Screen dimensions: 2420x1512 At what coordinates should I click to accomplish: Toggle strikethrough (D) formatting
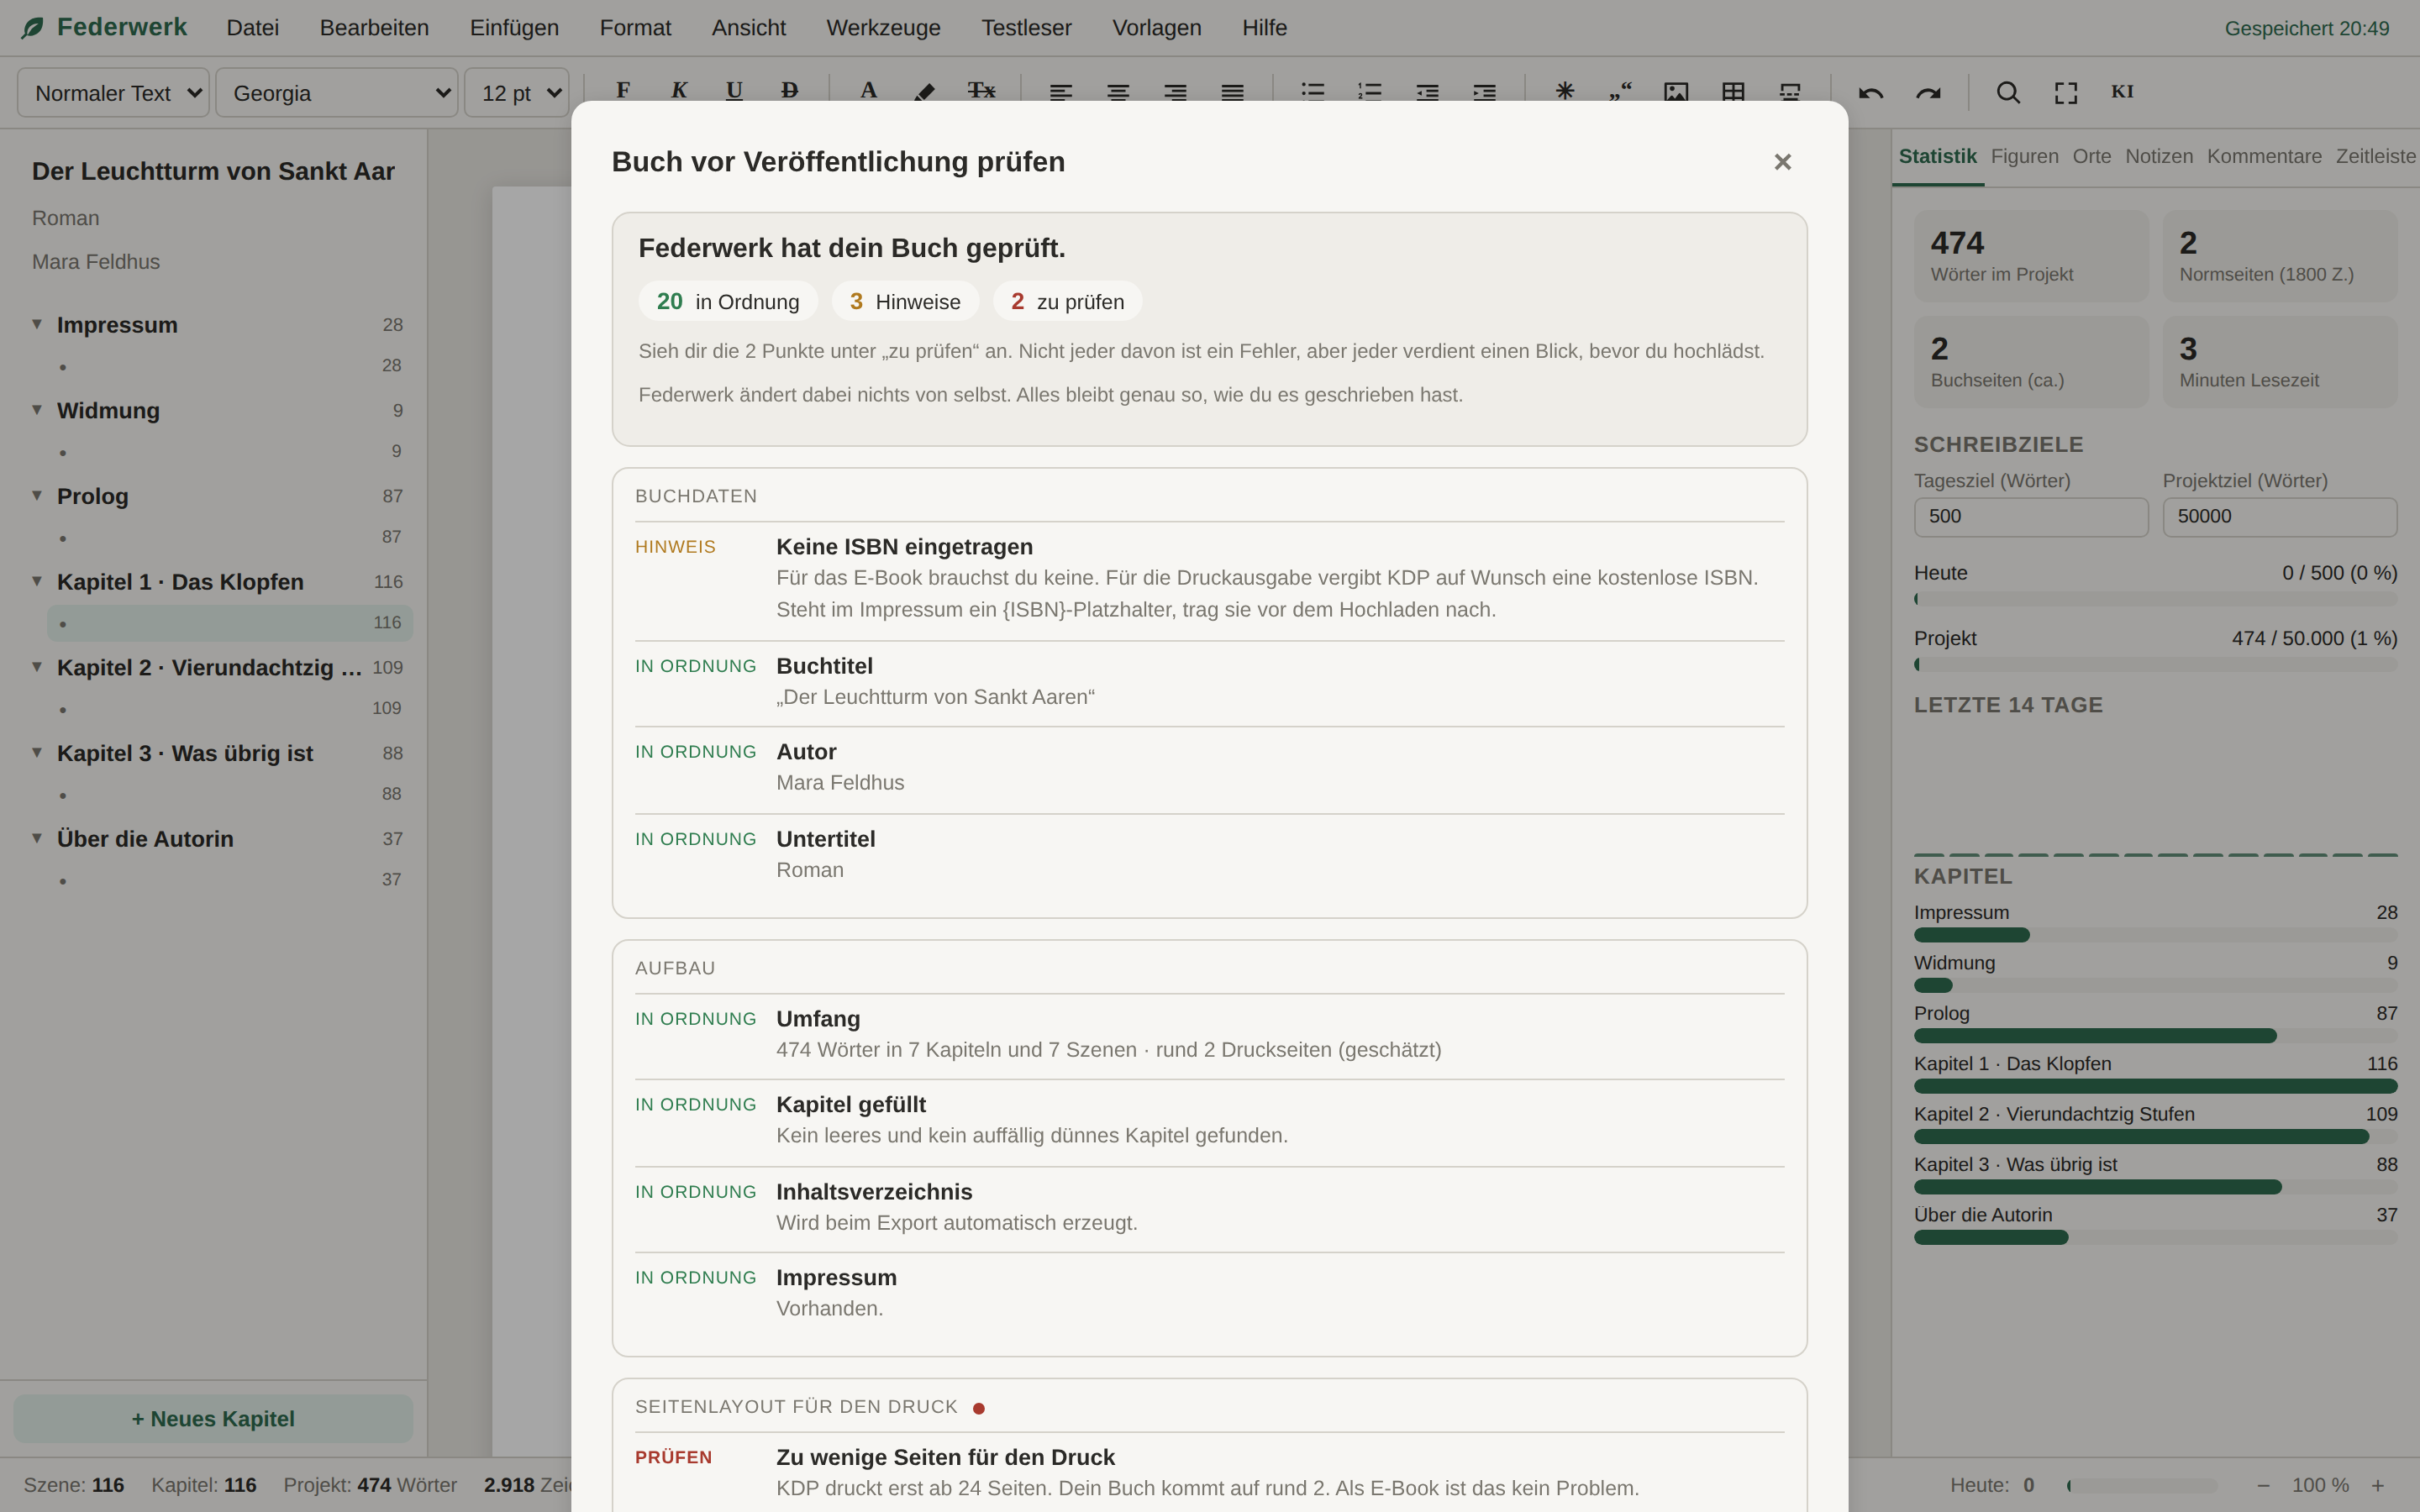790,91
